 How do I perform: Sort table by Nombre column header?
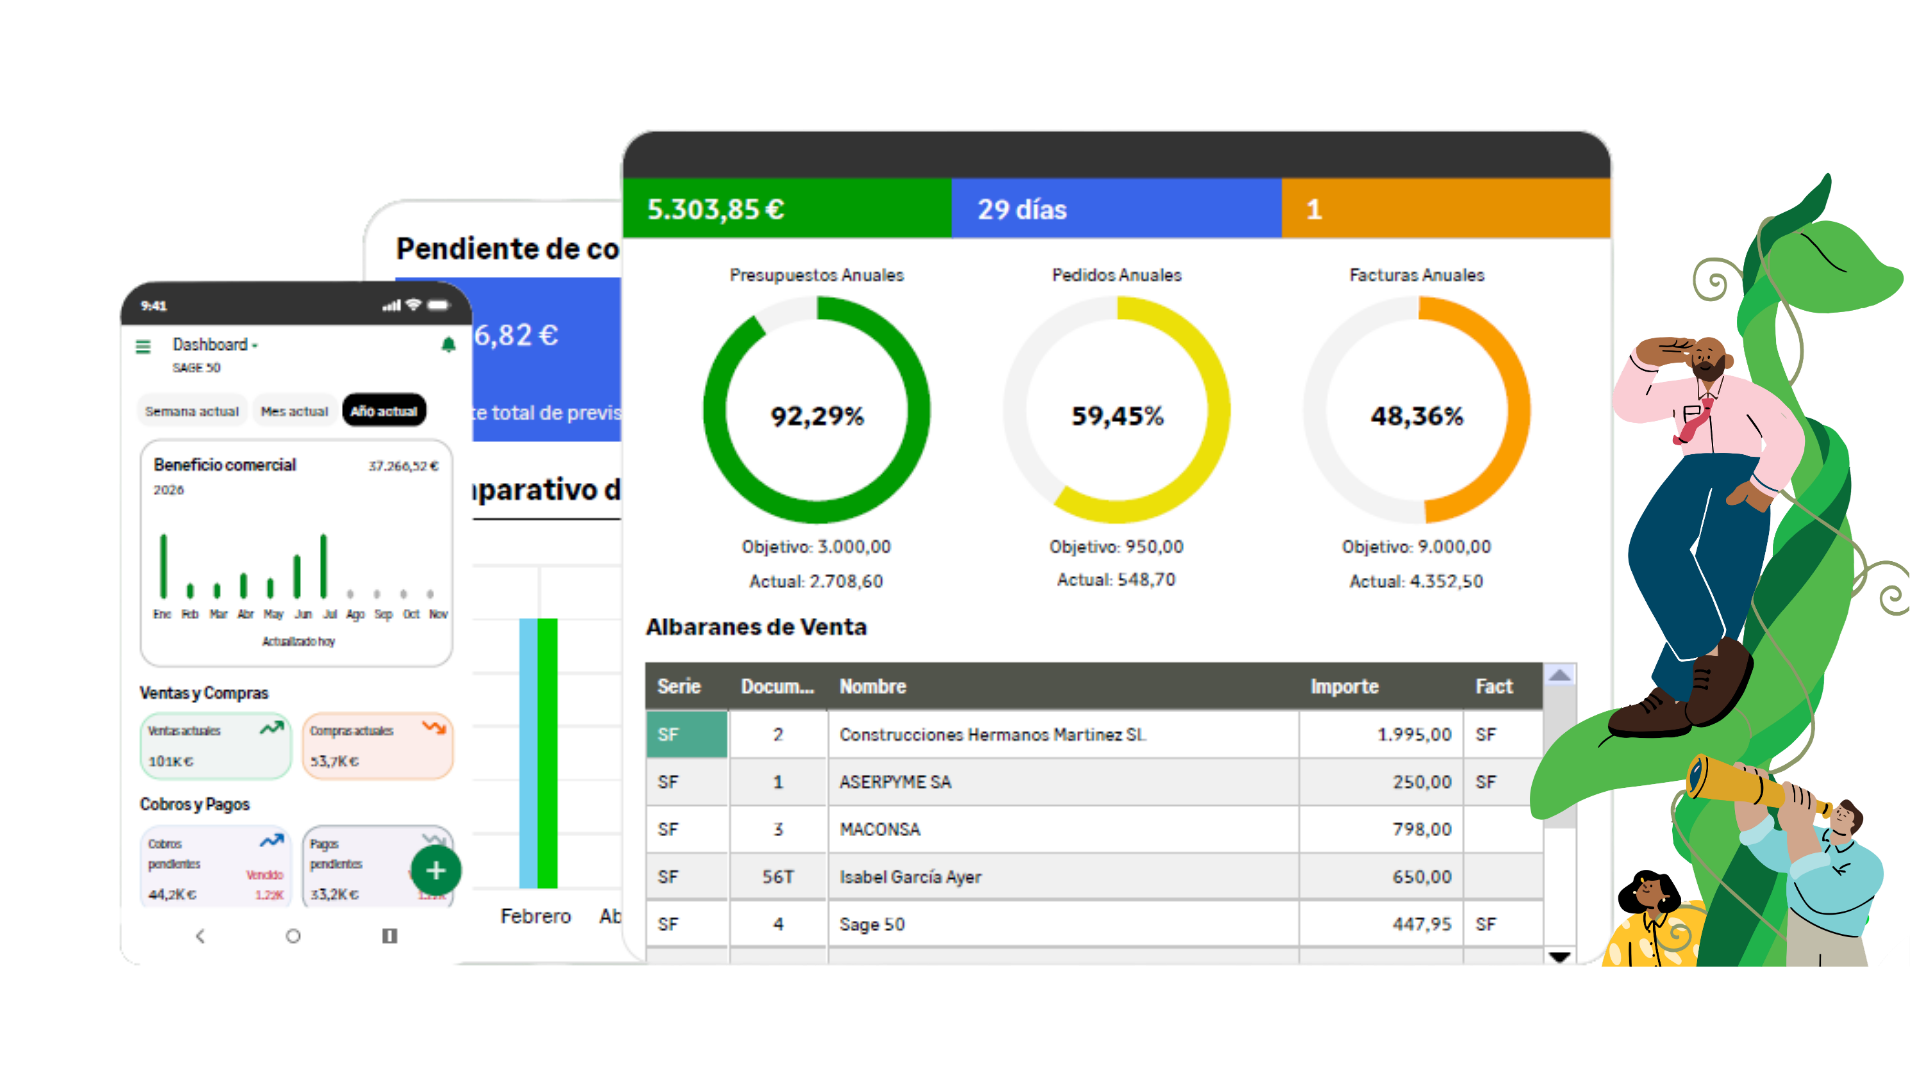click(1063, 687)
